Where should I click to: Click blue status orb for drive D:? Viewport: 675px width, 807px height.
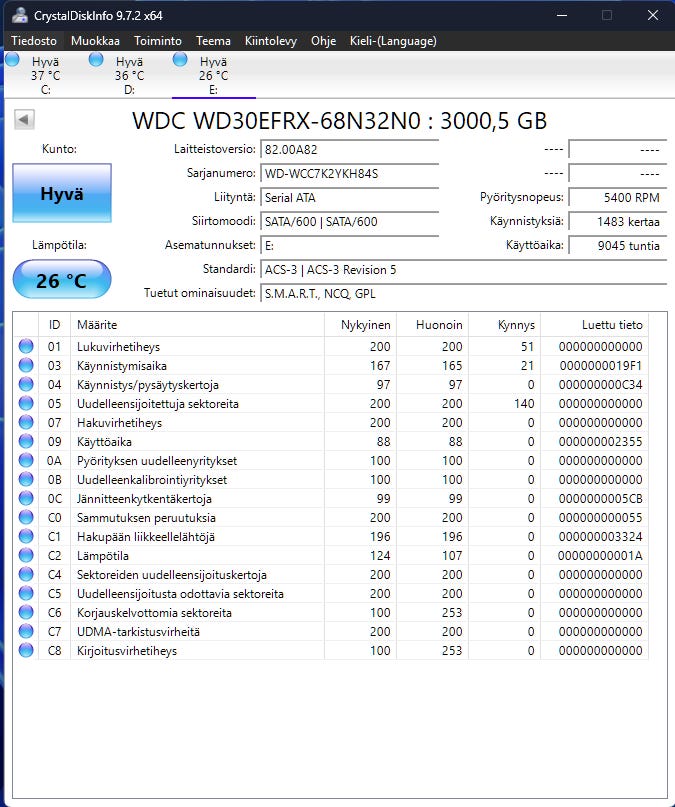click(x=96, y=60)
